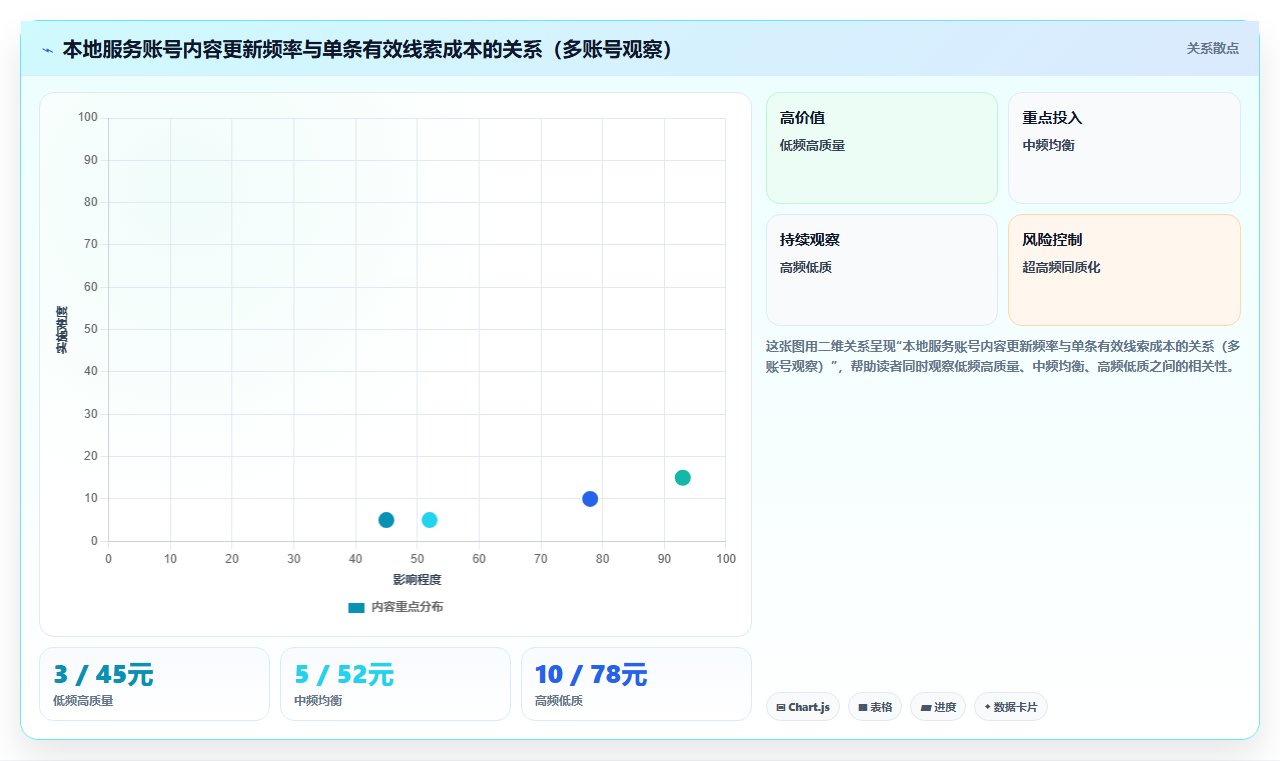Click the 进度 tag chip

click(938, 707)
